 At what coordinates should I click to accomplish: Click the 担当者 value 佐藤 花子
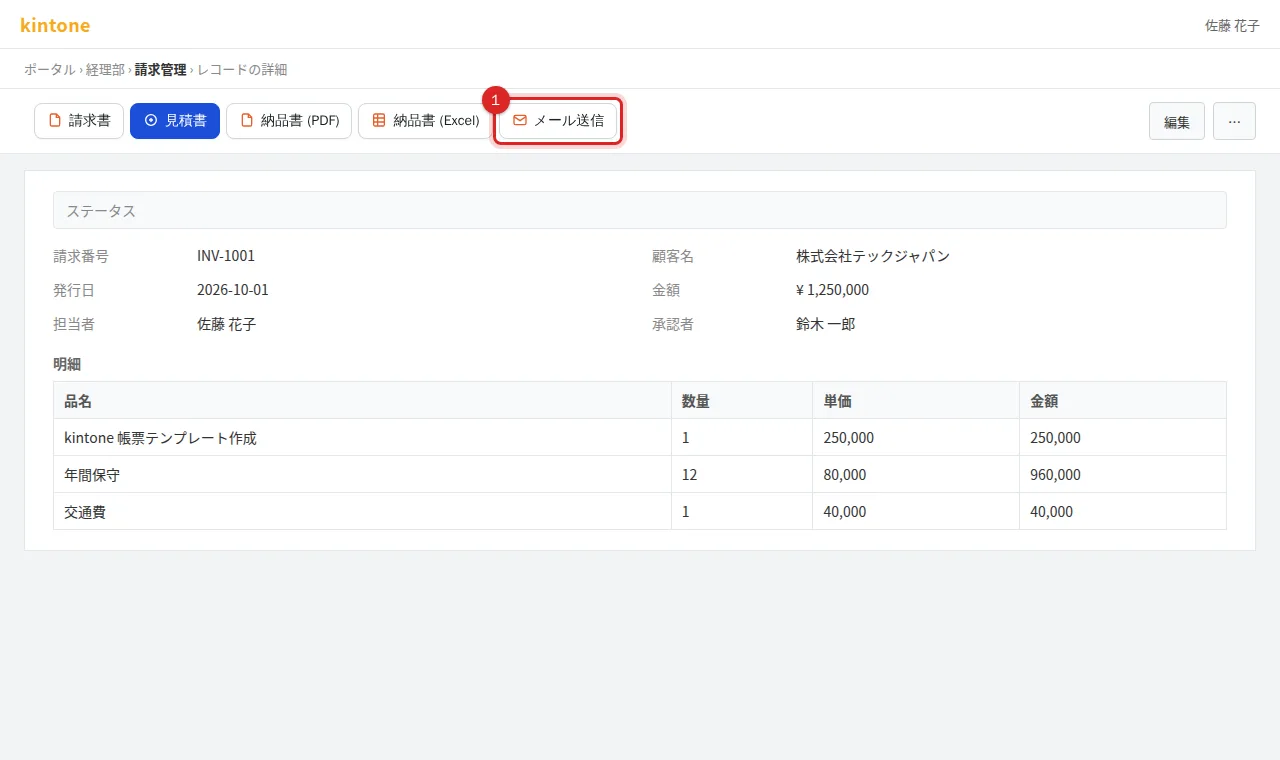coord(226,324)
